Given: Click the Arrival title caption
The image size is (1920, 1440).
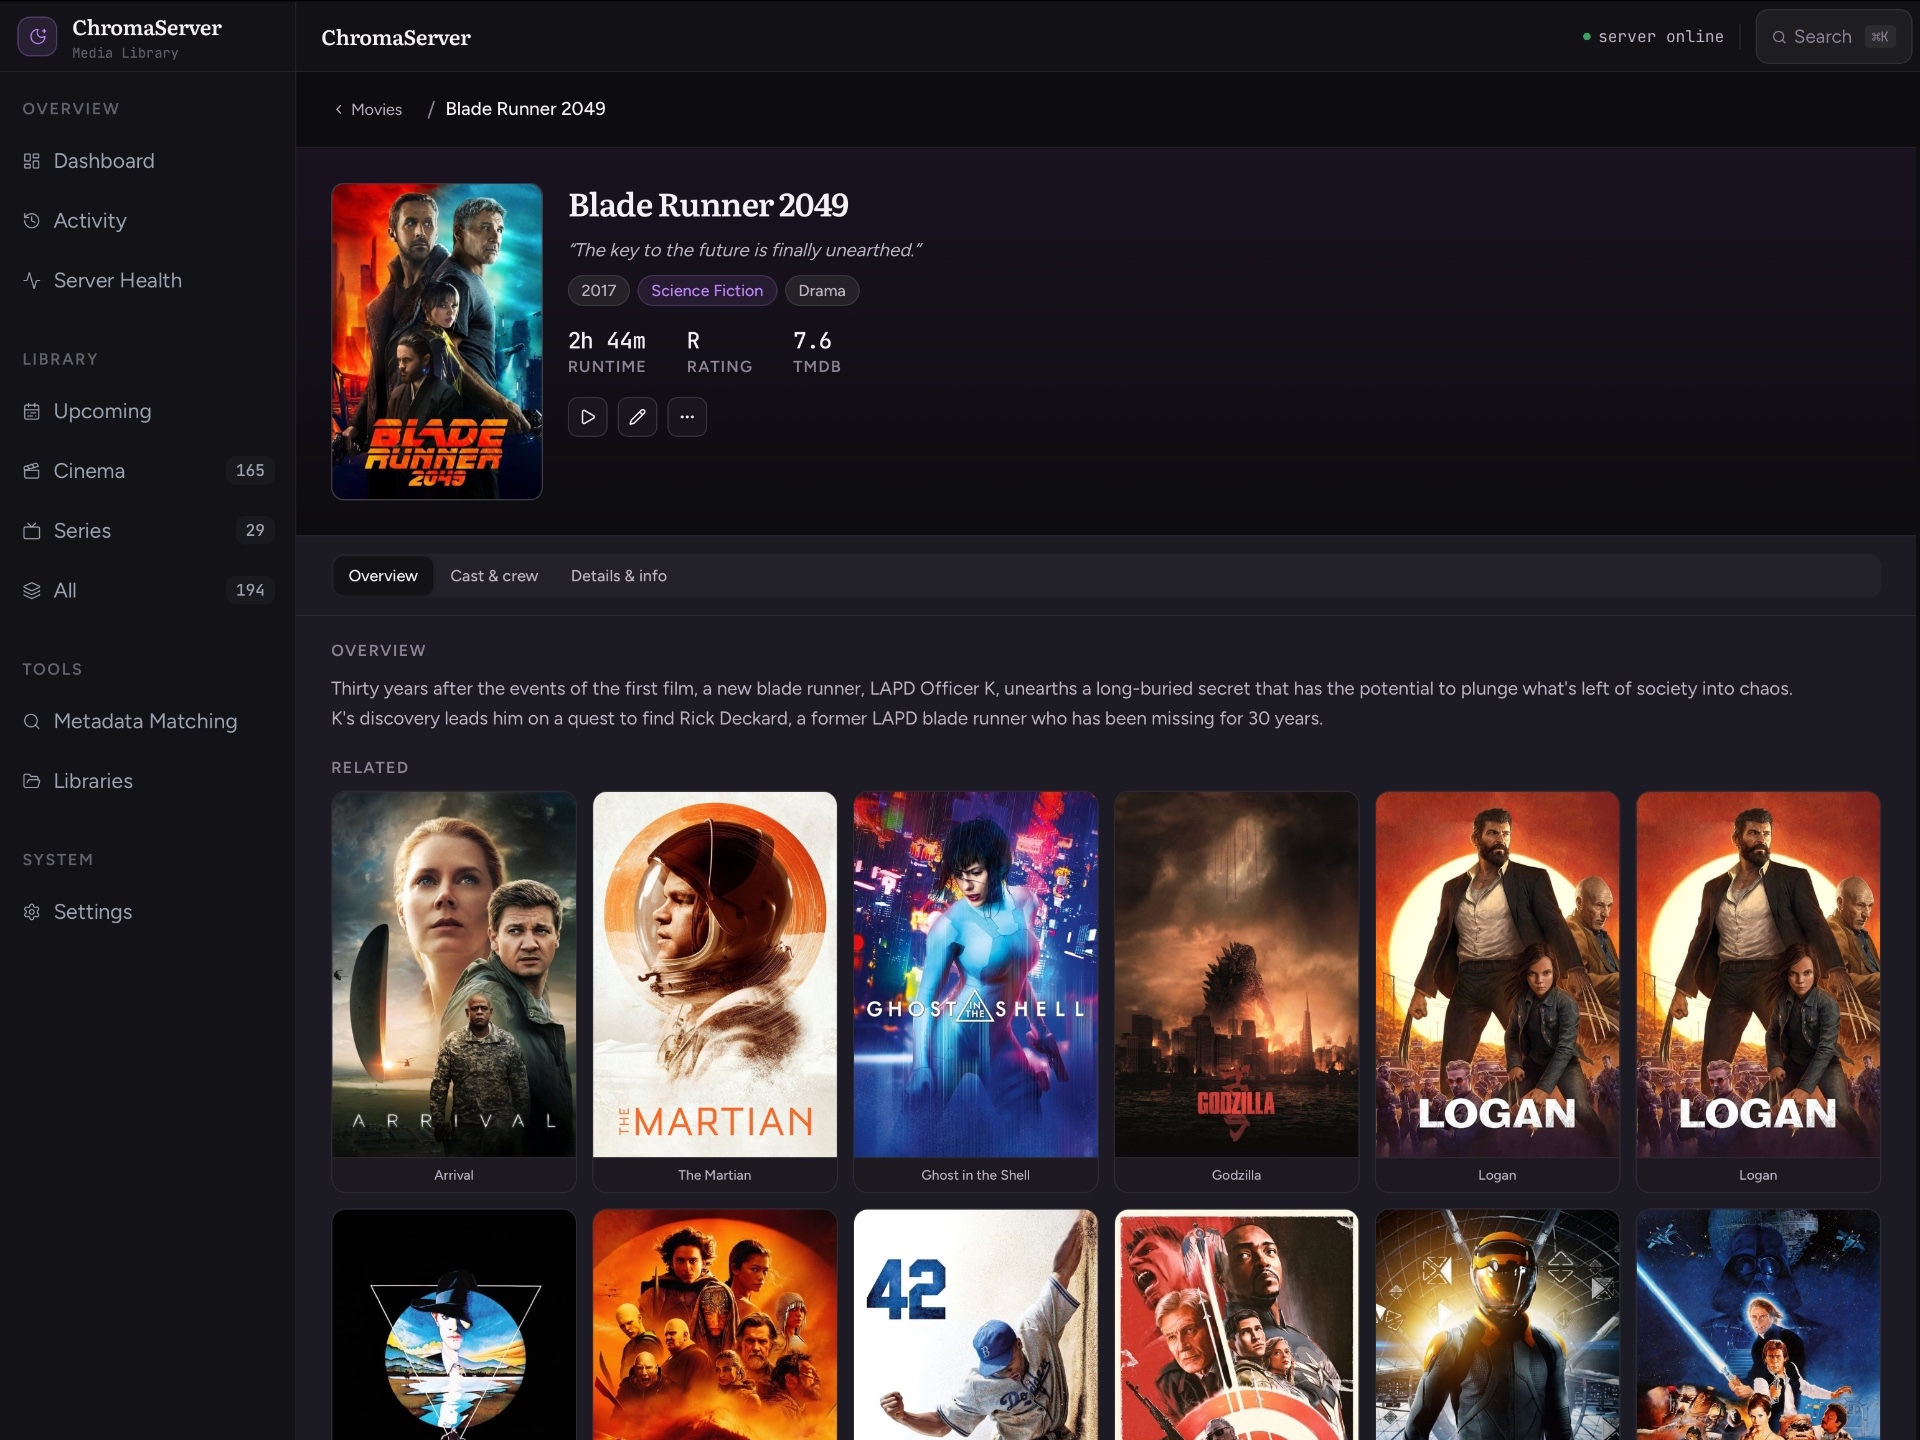Looking at the screenshot, I should pyautogui.click(x=454, y=1175).
